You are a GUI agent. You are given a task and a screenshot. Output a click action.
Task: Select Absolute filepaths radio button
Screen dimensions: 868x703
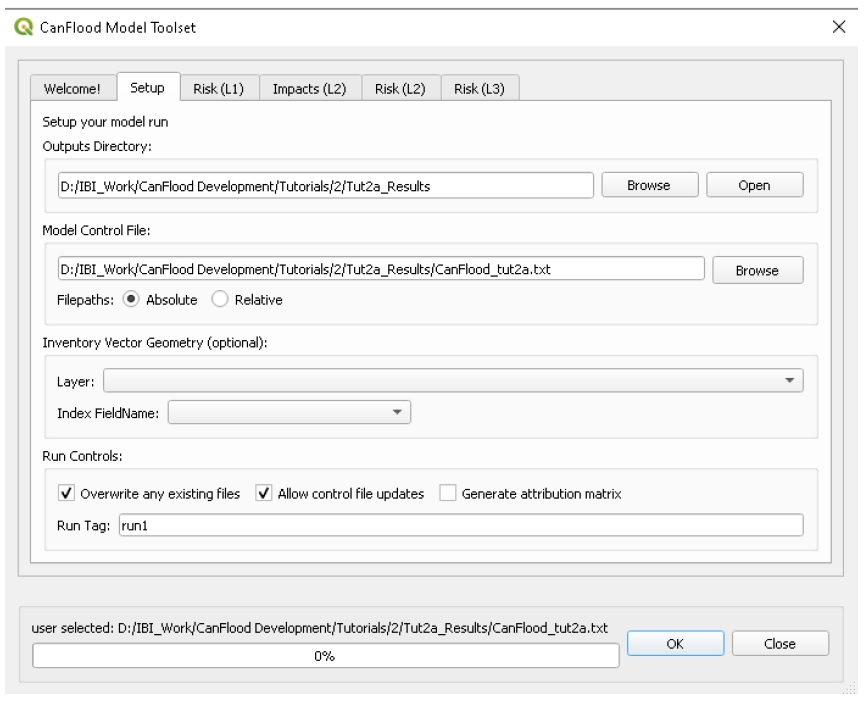coord(131,299)
